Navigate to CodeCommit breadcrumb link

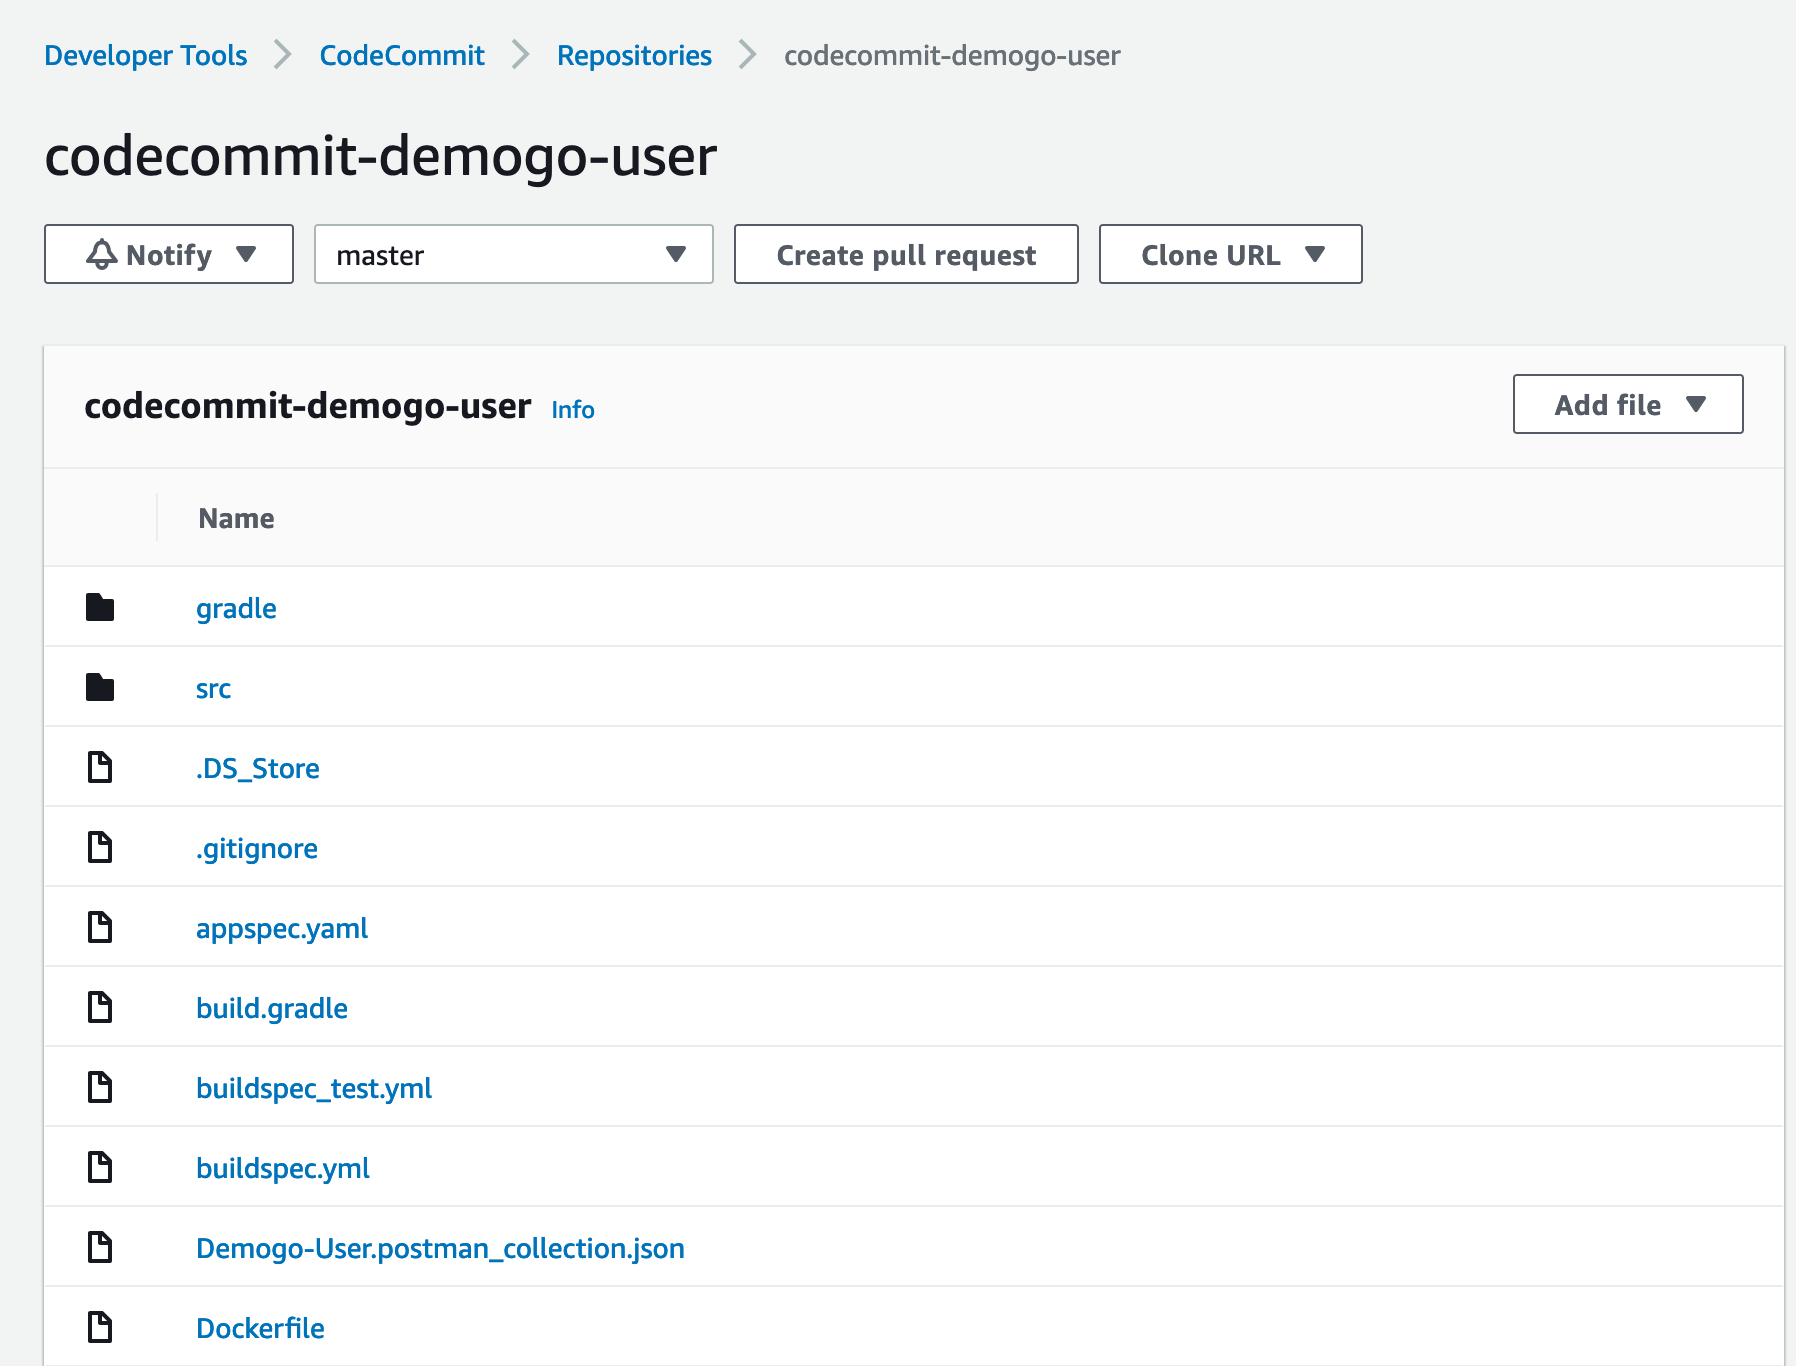(402, 55)
